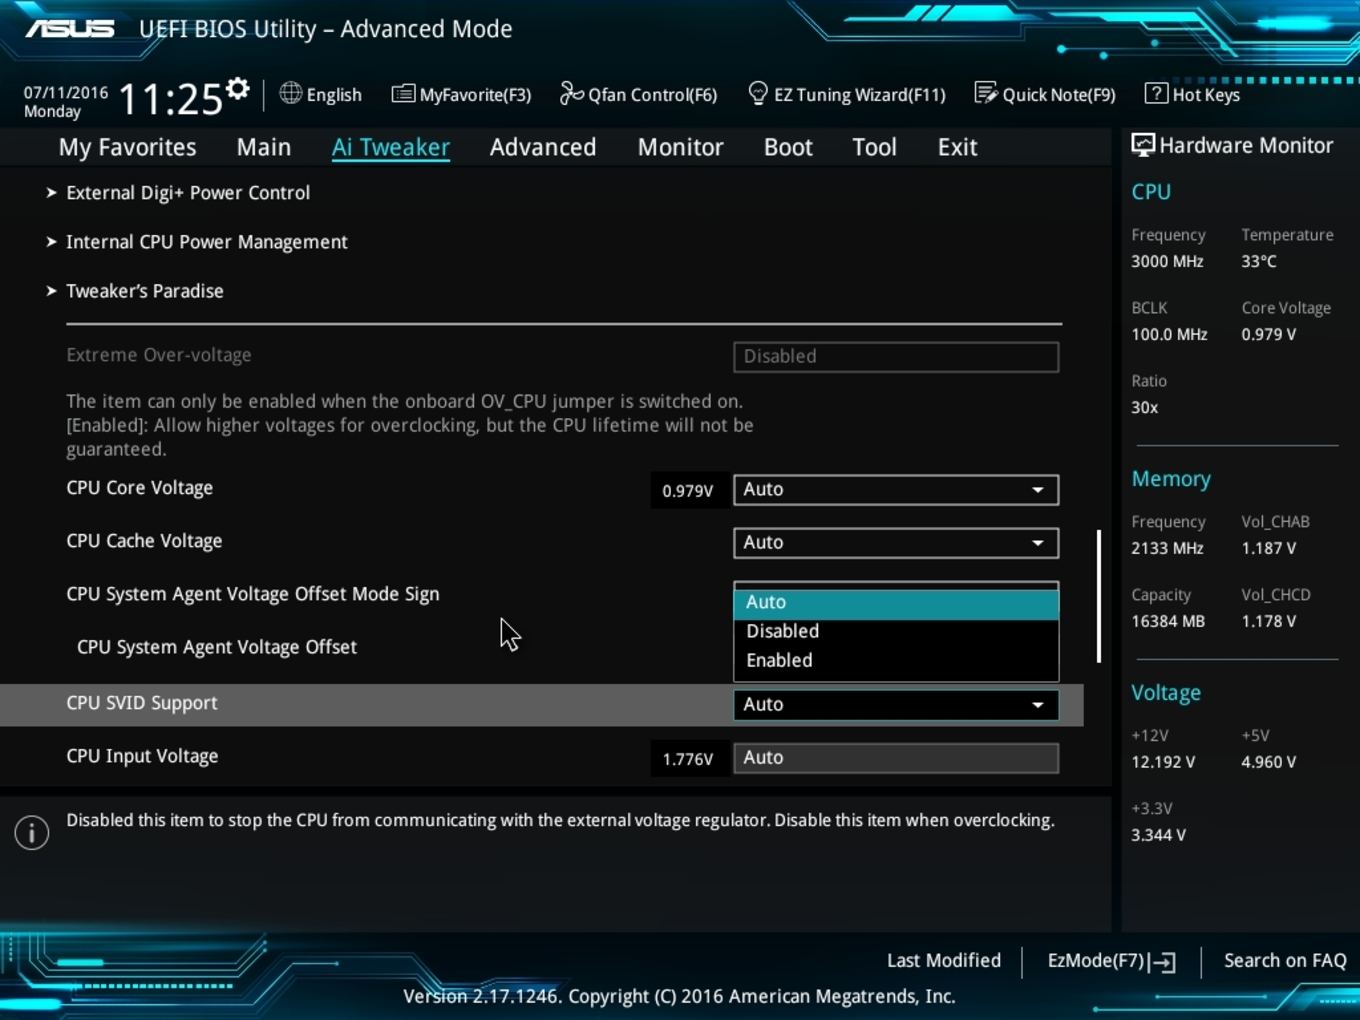The height and width of the screenshot is (1020, 1360).
Task: Click the Hot Keys question-mark icon
Action: (x=1156, y=93)
